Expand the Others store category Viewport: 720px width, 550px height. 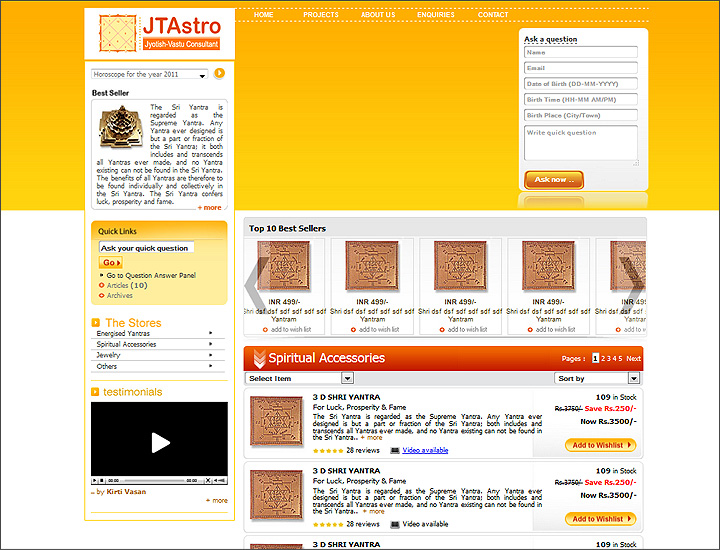tap(158, 366)
